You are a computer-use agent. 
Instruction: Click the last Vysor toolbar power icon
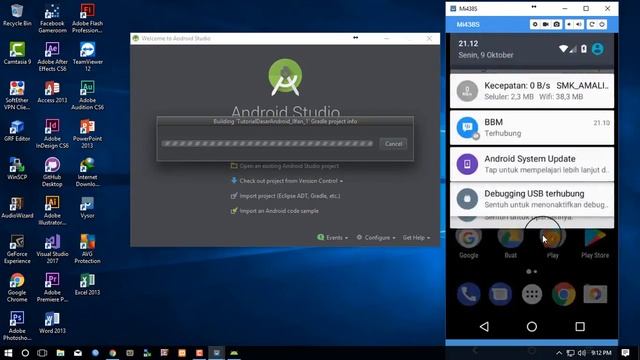click(602, 24)
